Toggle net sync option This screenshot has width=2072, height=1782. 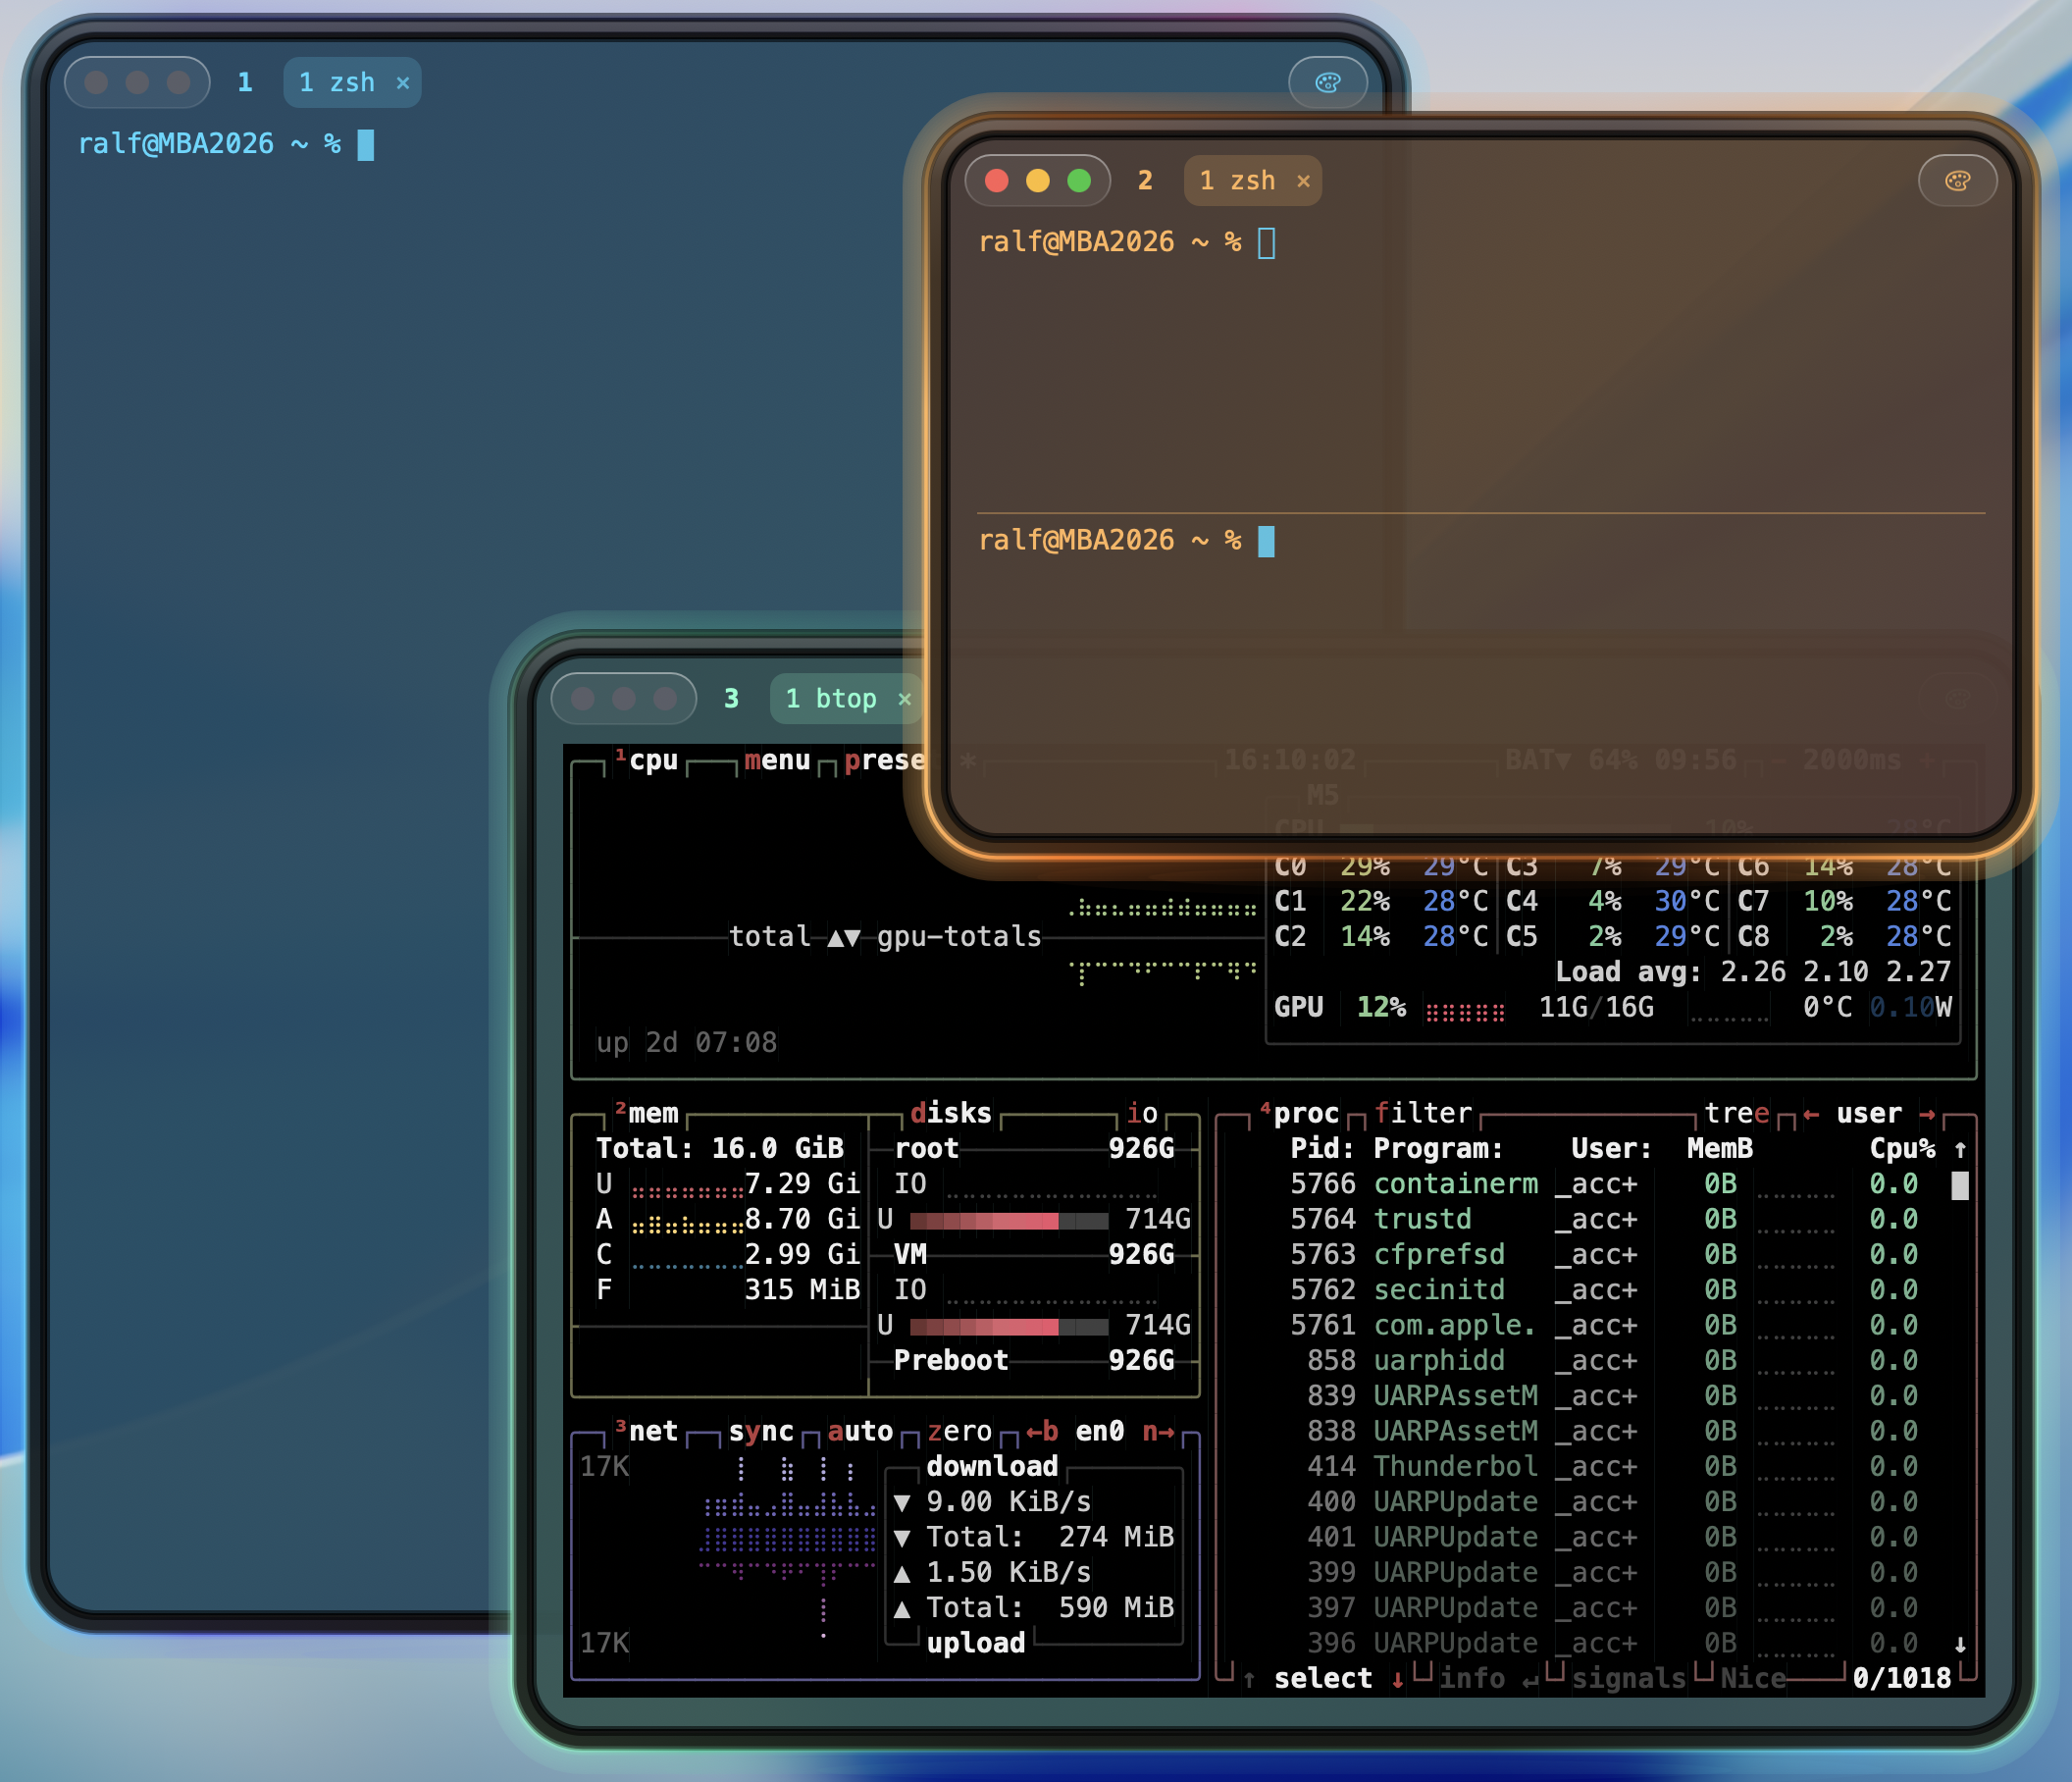tap(761, 1431)
